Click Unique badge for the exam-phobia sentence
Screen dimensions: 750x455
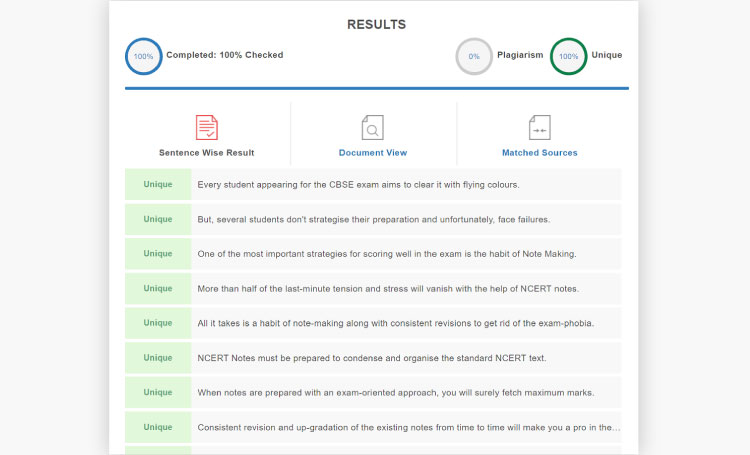(158, 323)
